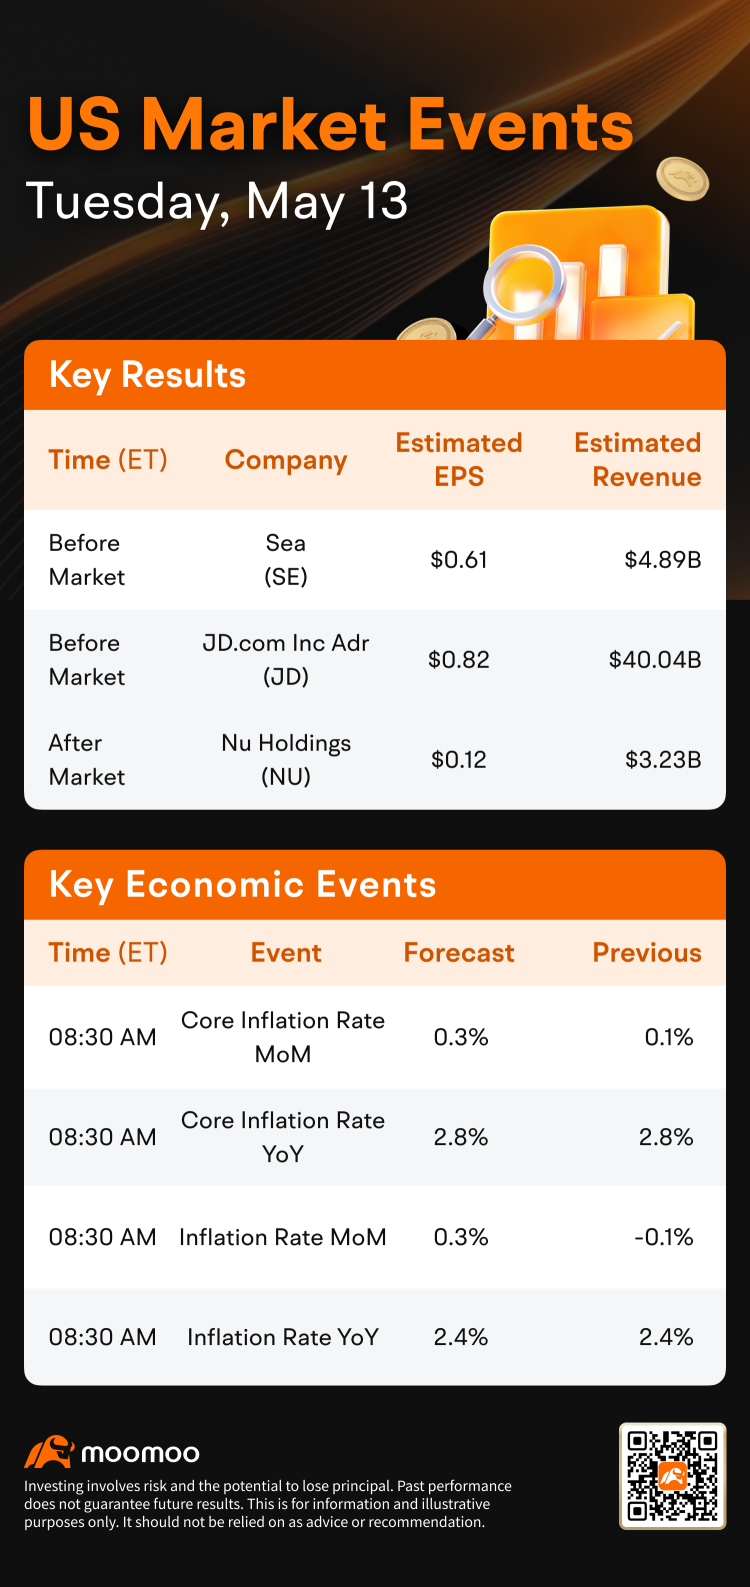Click the Estimated Revenue column header
750x1587 pixels.
pos(638,460)
